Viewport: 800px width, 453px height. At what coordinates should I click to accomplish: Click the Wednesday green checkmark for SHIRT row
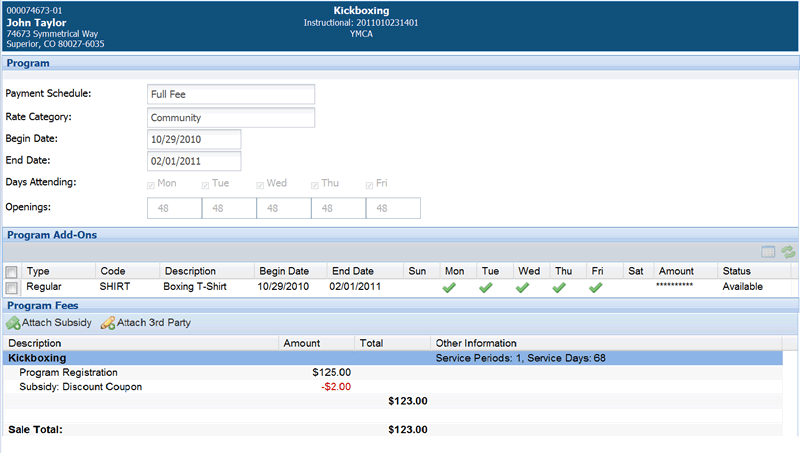522,288
